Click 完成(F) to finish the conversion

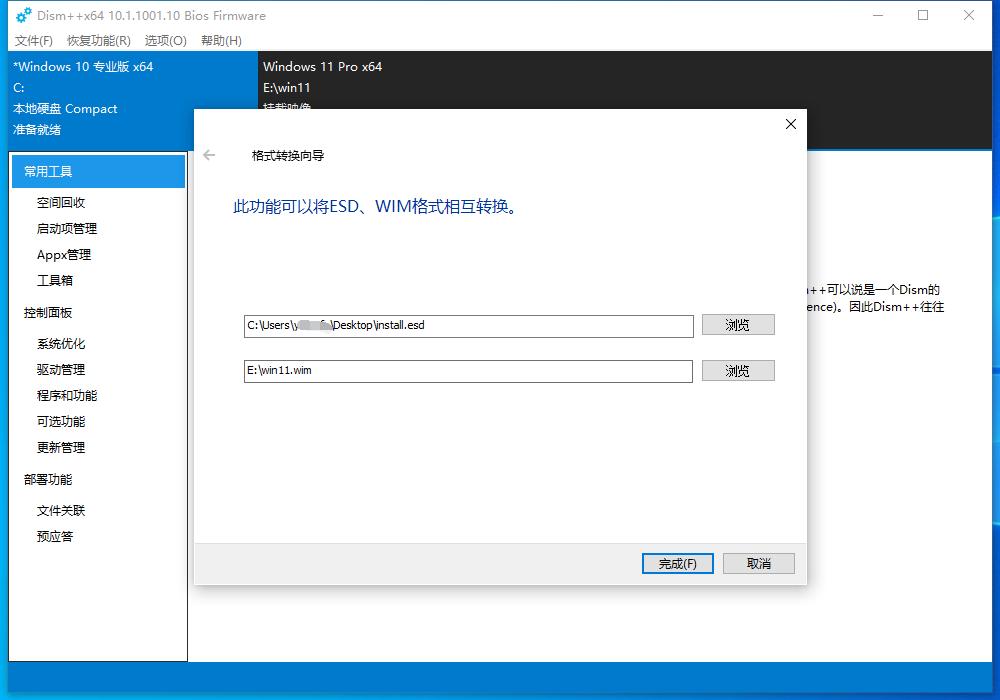pos(677,563)
